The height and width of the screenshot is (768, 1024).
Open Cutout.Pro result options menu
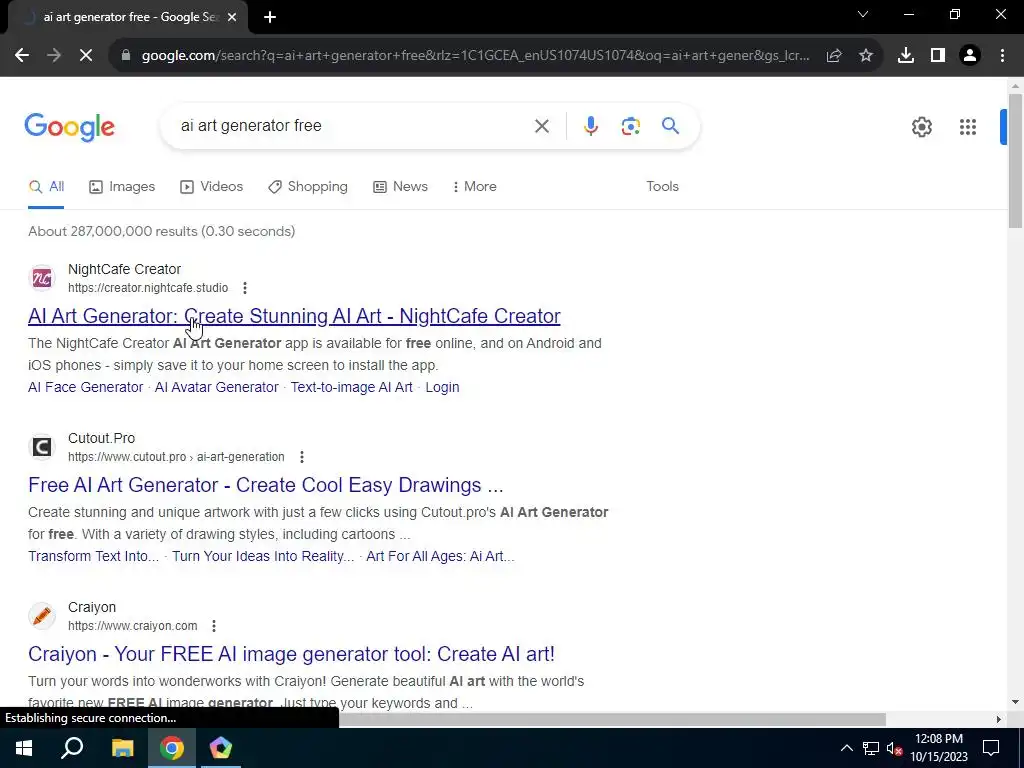click(302, 457)
